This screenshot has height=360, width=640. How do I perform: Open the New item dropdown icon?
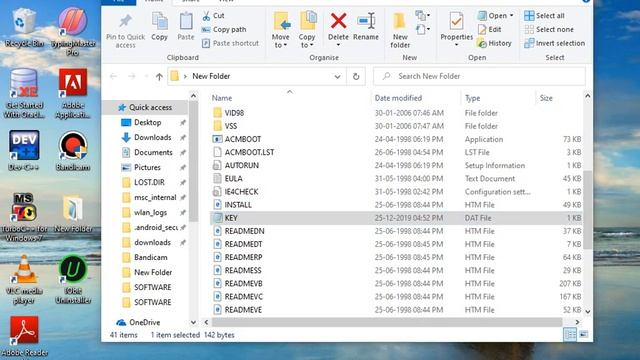[x=422, y=16]
